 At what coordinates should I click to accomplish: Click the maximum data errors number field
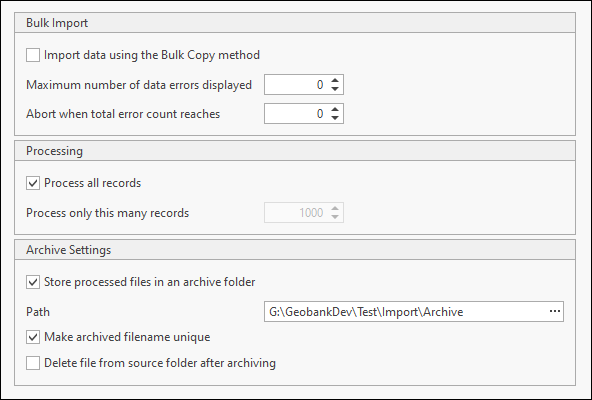point(297,85)
